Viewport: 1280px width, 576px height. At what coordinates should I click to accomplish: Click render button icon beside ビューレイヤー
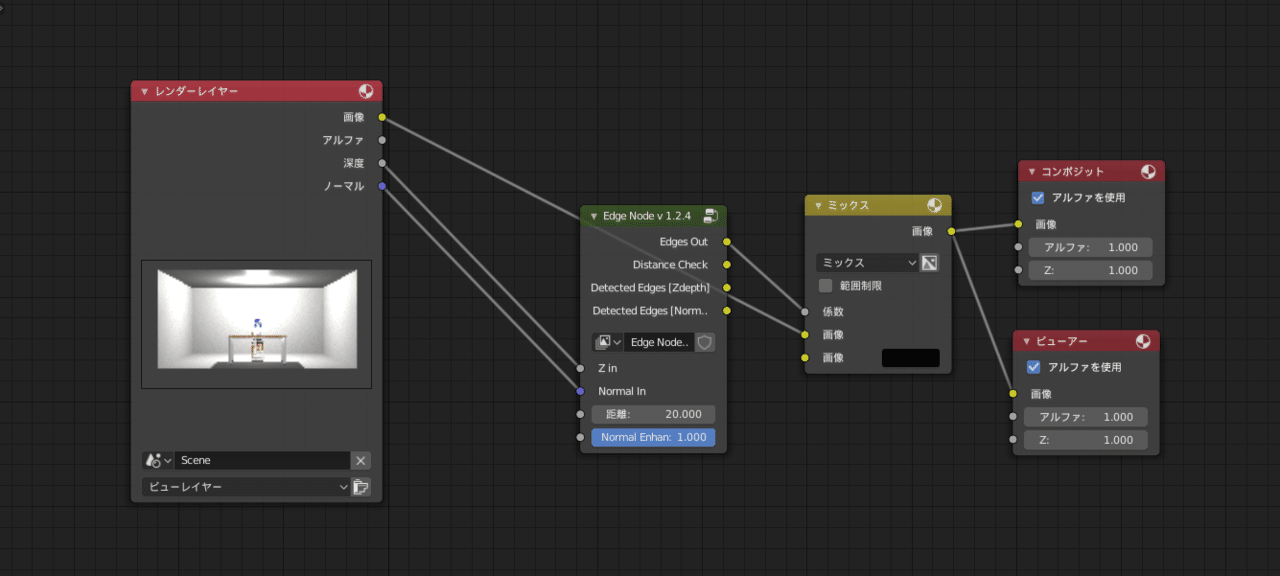[361, 487]
